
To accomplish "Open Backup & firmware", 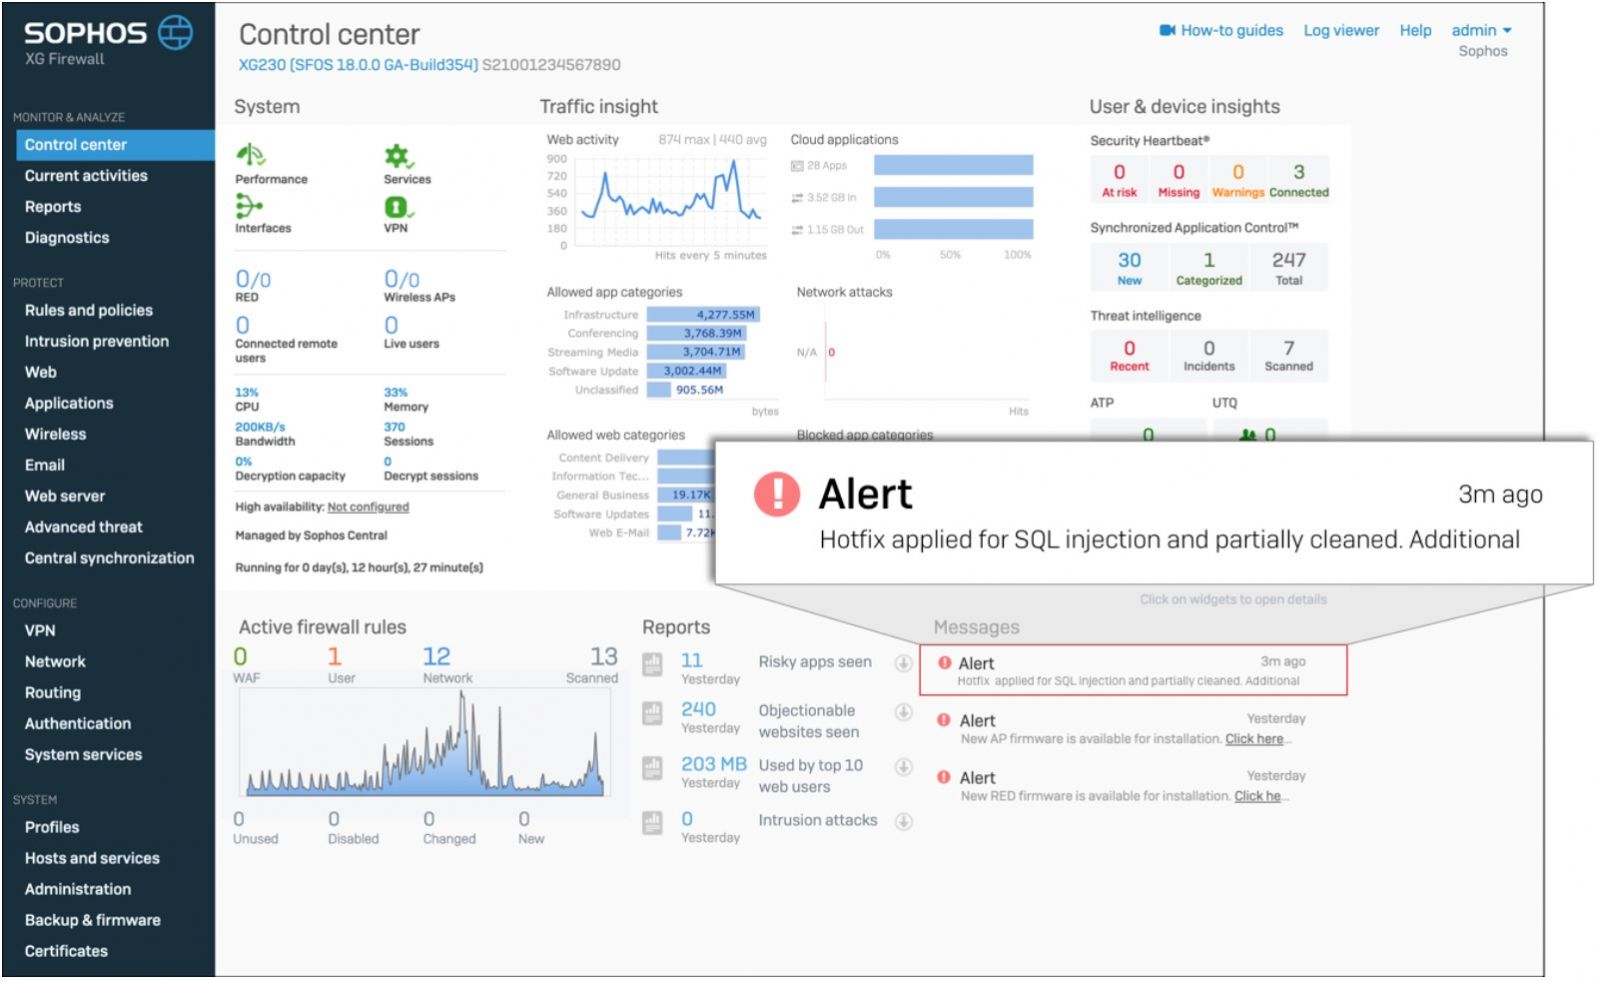I will pyautogui.click(x=93, y=921).
